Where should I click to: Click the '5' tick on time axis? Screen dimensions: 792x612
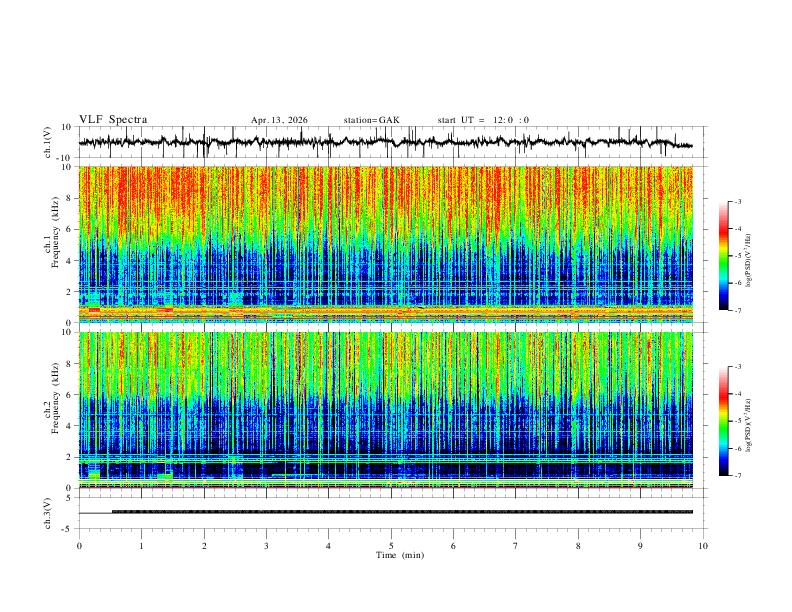(391, 546)
